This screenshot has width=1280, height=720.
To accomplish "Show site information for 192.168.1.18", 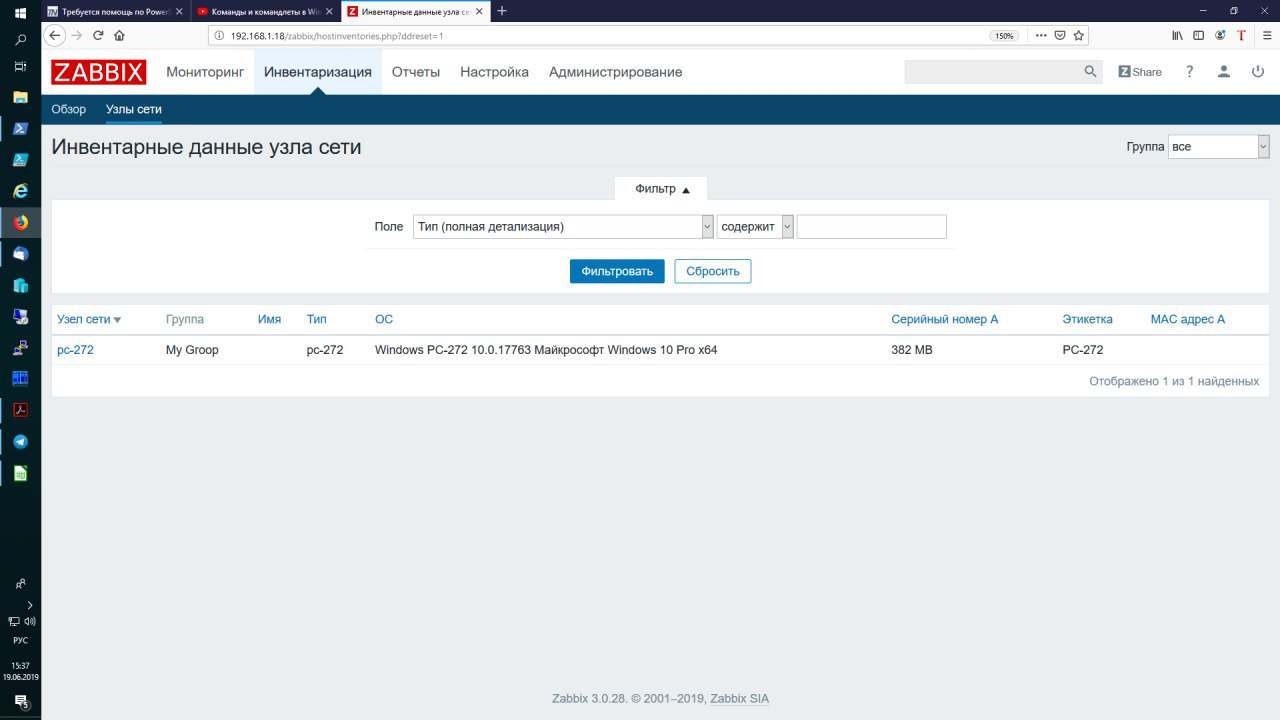I will pyautogui.click(x=219, y=35).
